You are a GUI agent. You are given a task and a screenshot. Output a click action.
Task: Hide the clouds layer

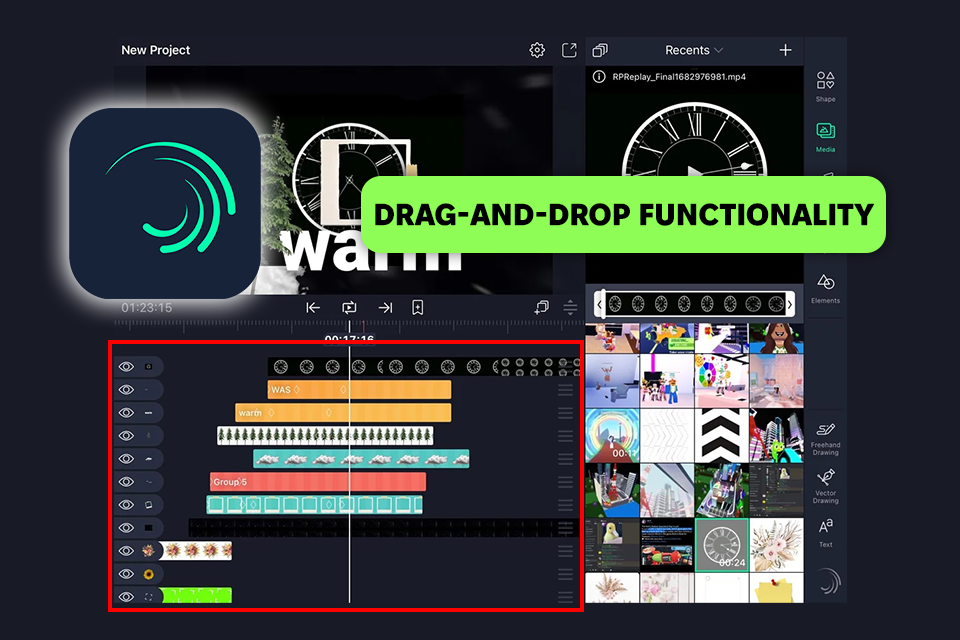tap(126, 459)
